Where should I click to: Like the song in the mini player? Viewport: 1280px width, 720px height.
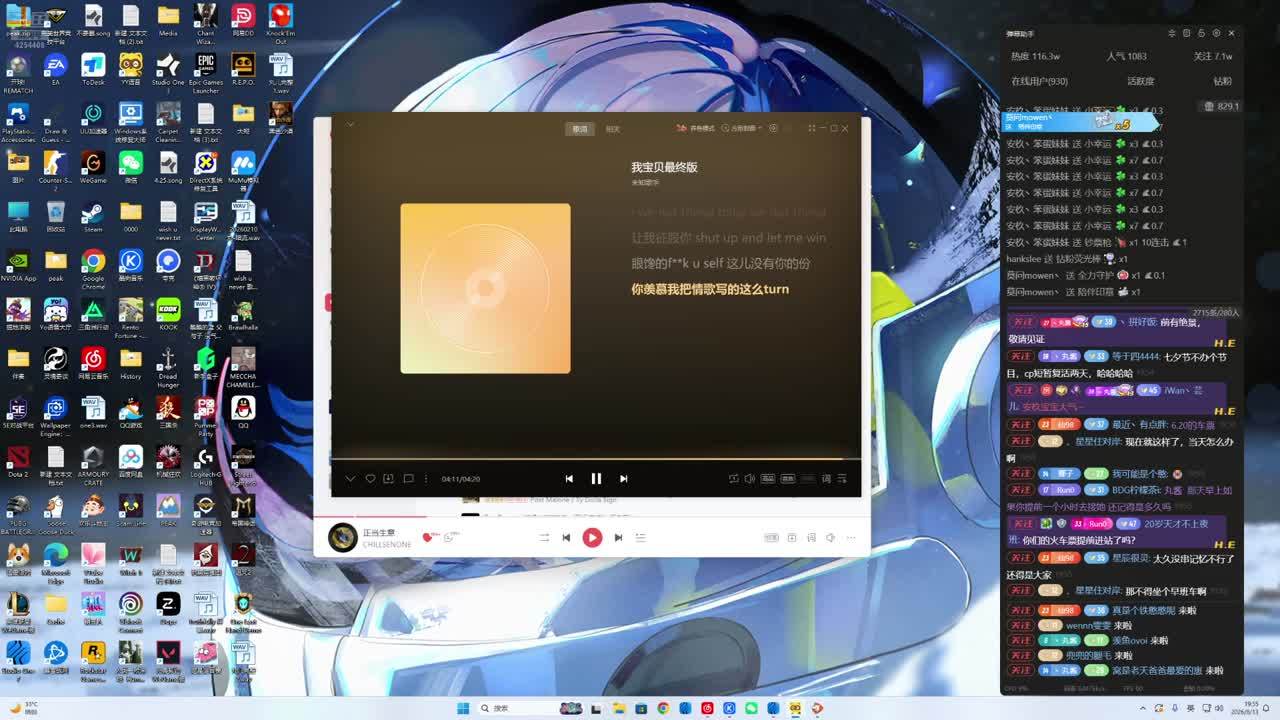tap(428, 538)
